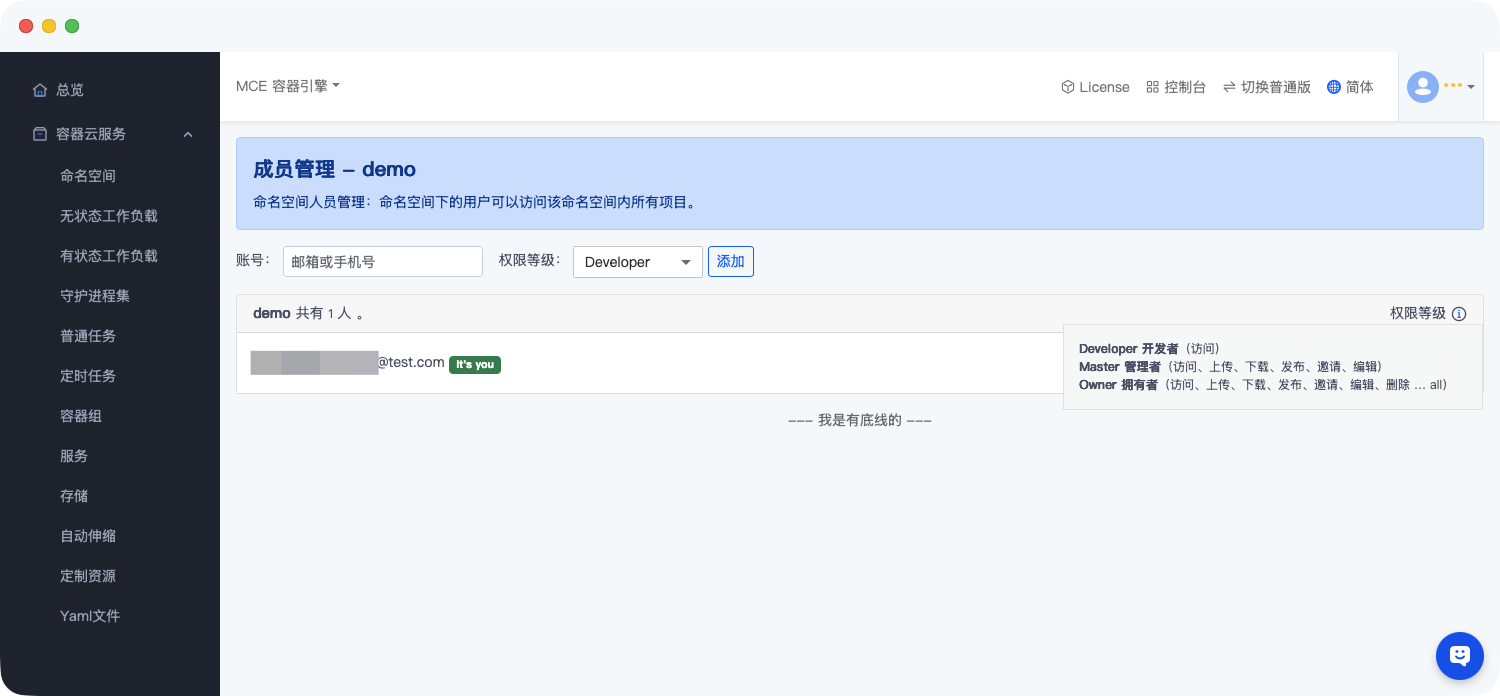Open 无状态工作负载 in the sidebar
The width and height of the screenshot is (1500, 696).
[109, 216]
